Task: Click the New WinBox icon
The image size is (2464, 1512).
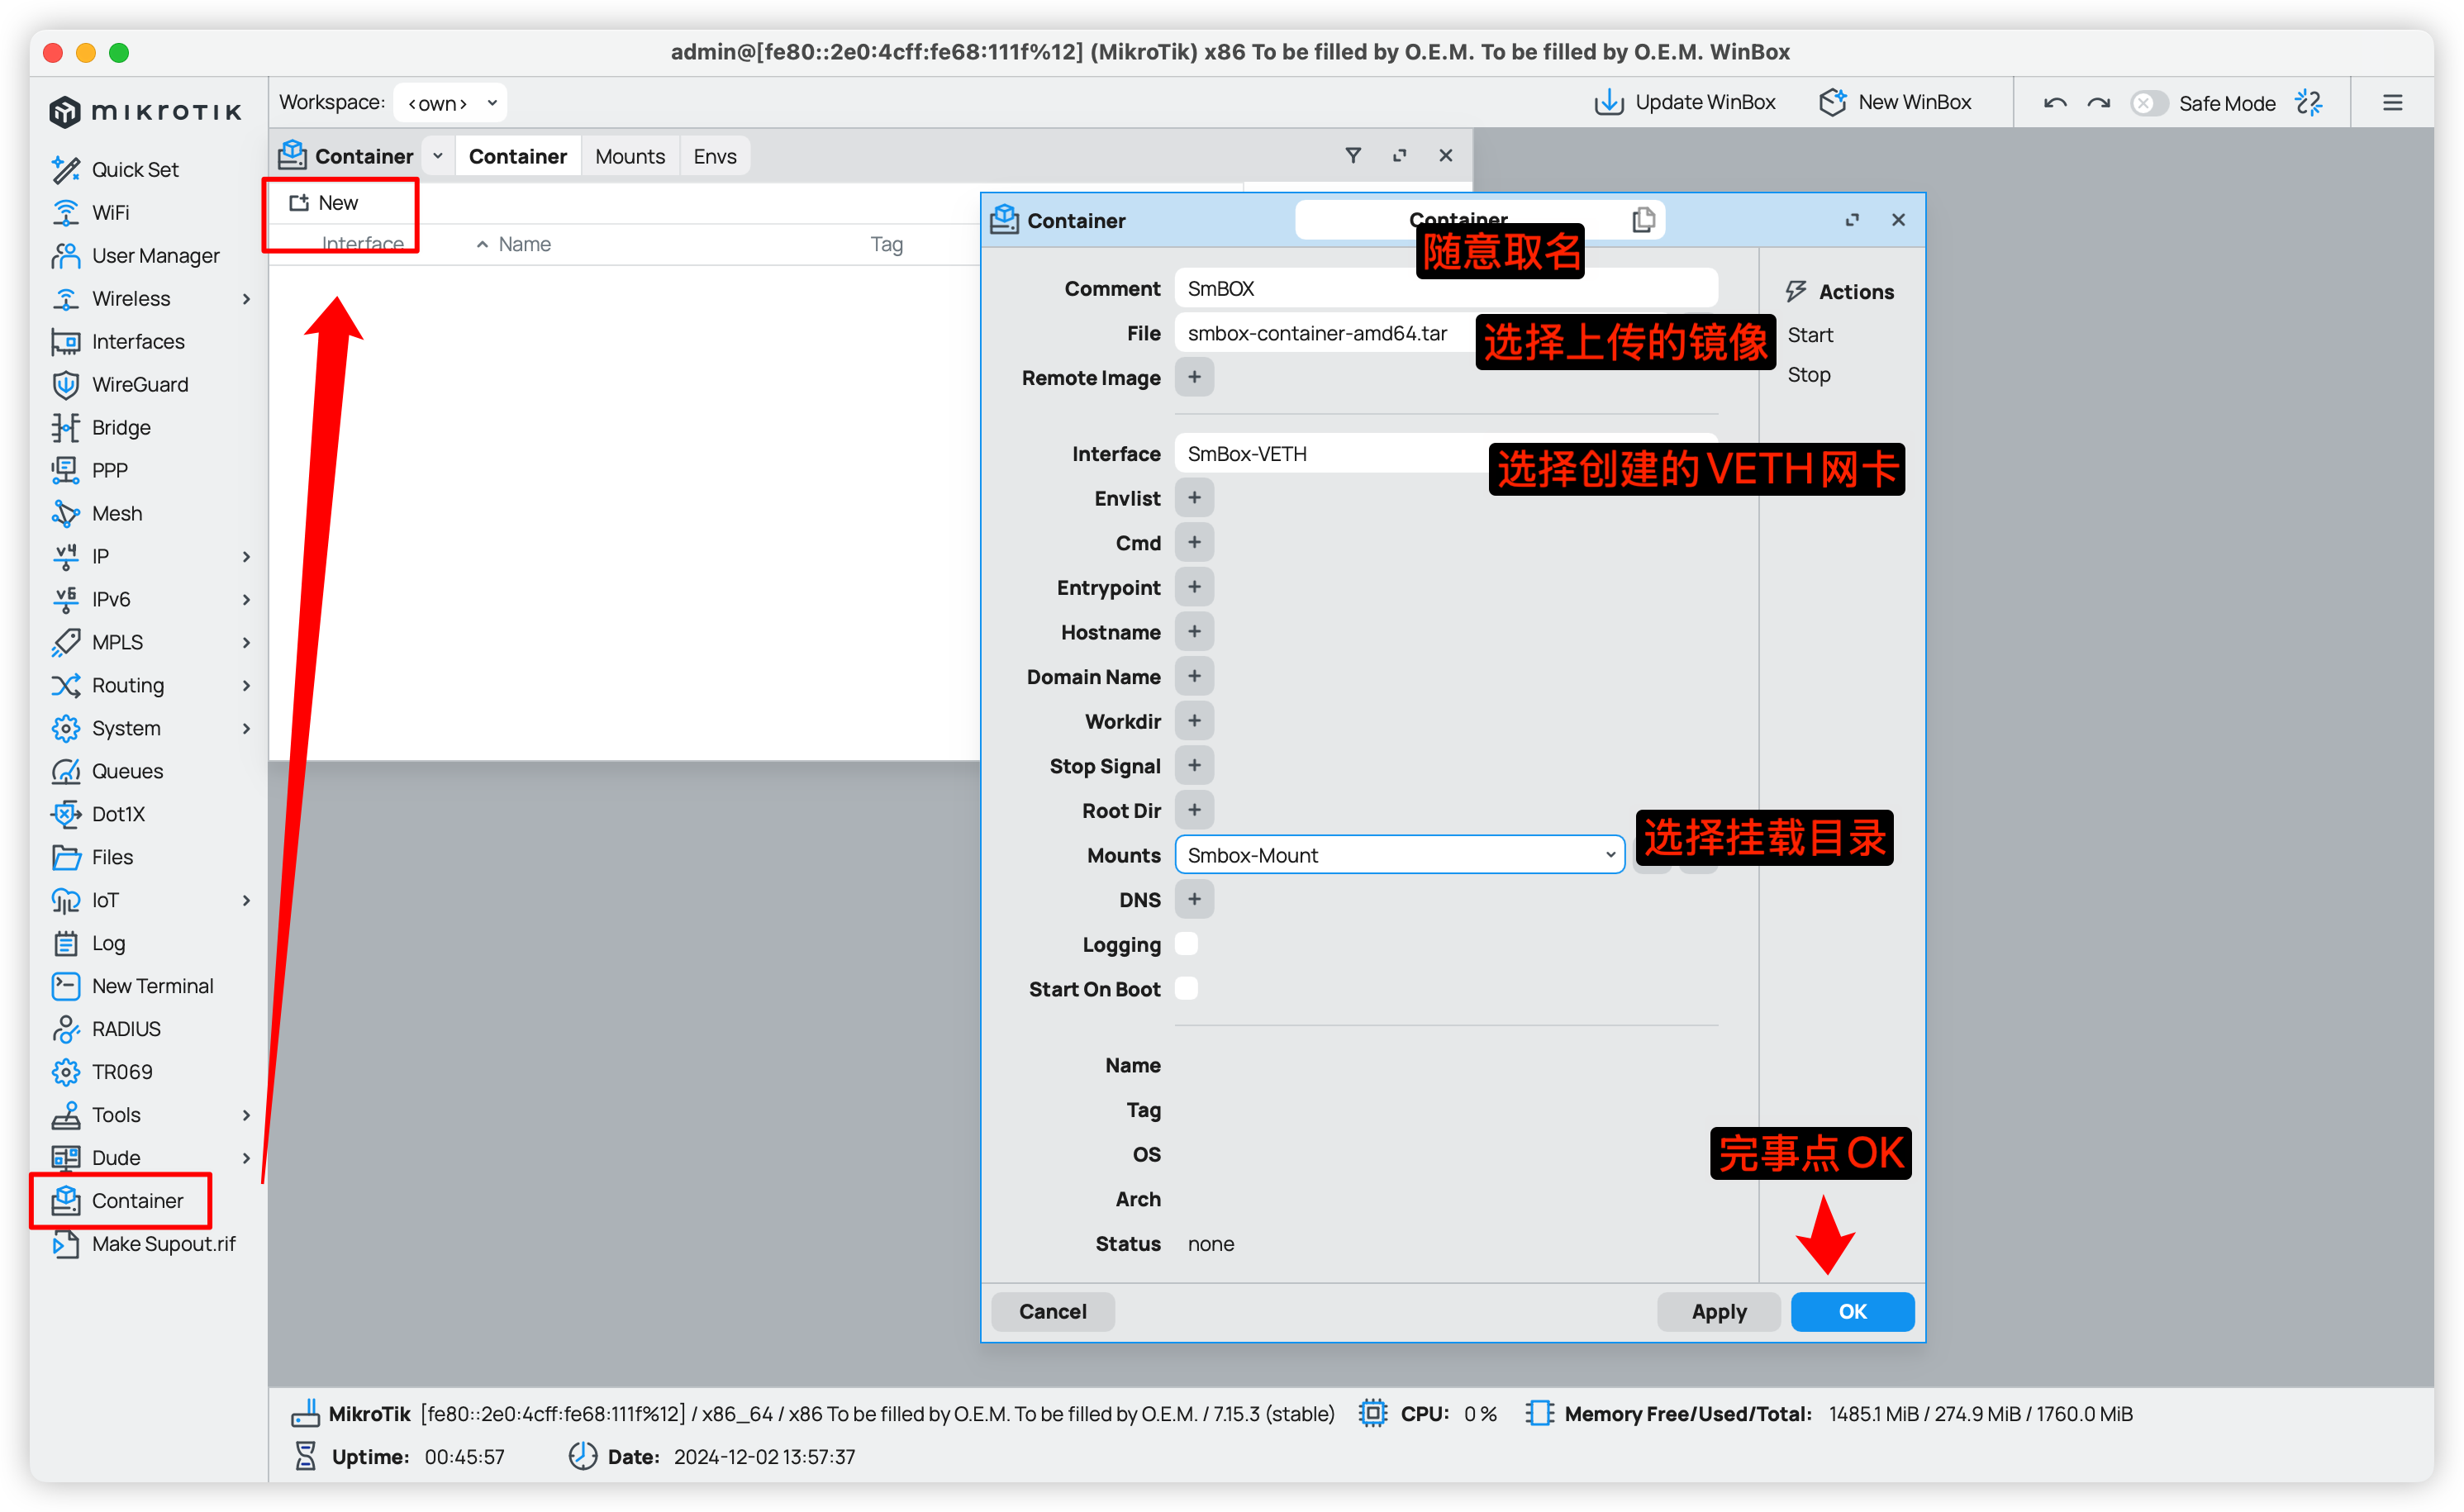Action: (1832, 102)
